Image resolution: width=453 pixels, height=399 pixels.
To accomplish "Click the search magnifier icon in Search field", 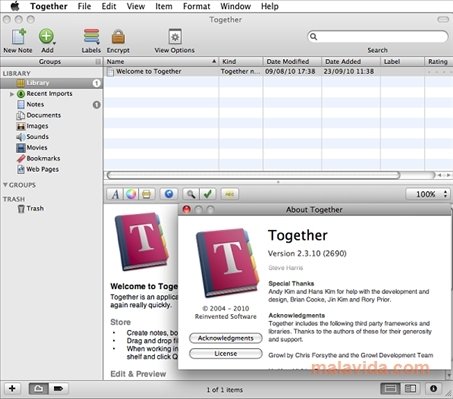I will tap(313, 36).
